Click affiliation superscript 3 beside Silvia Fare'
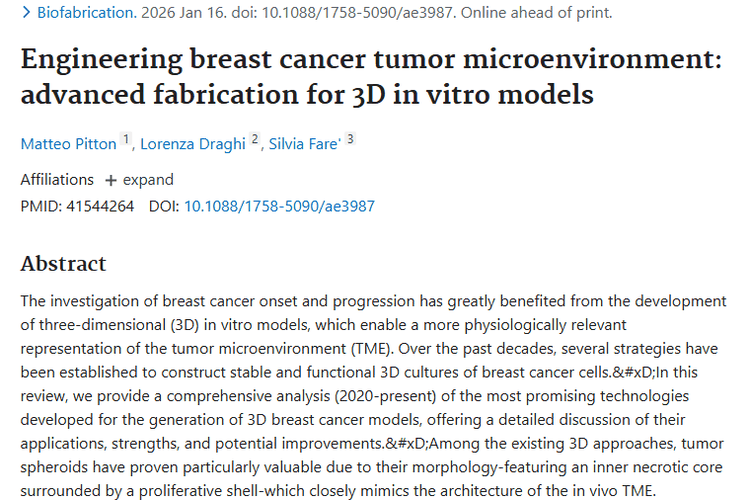Viewport: 750px width, 500px height. click(350, 140)
